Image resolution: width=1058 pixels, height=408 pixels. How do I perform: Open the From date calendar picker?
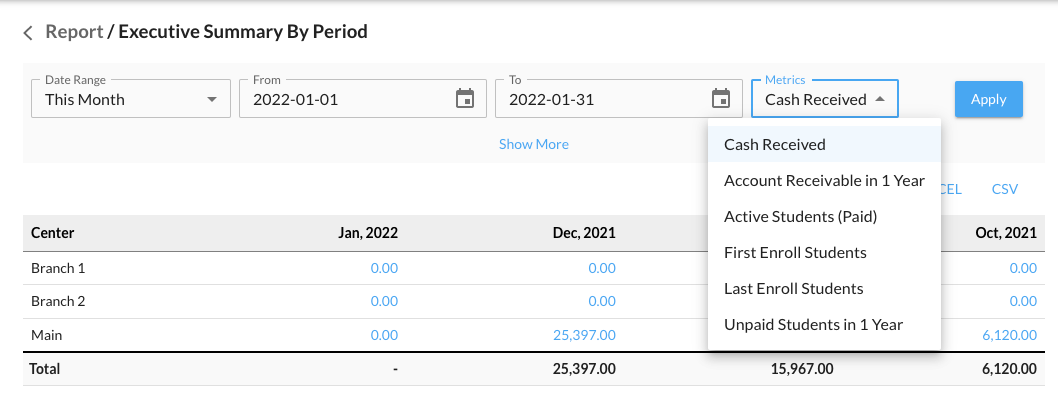[x=465, y=99]
